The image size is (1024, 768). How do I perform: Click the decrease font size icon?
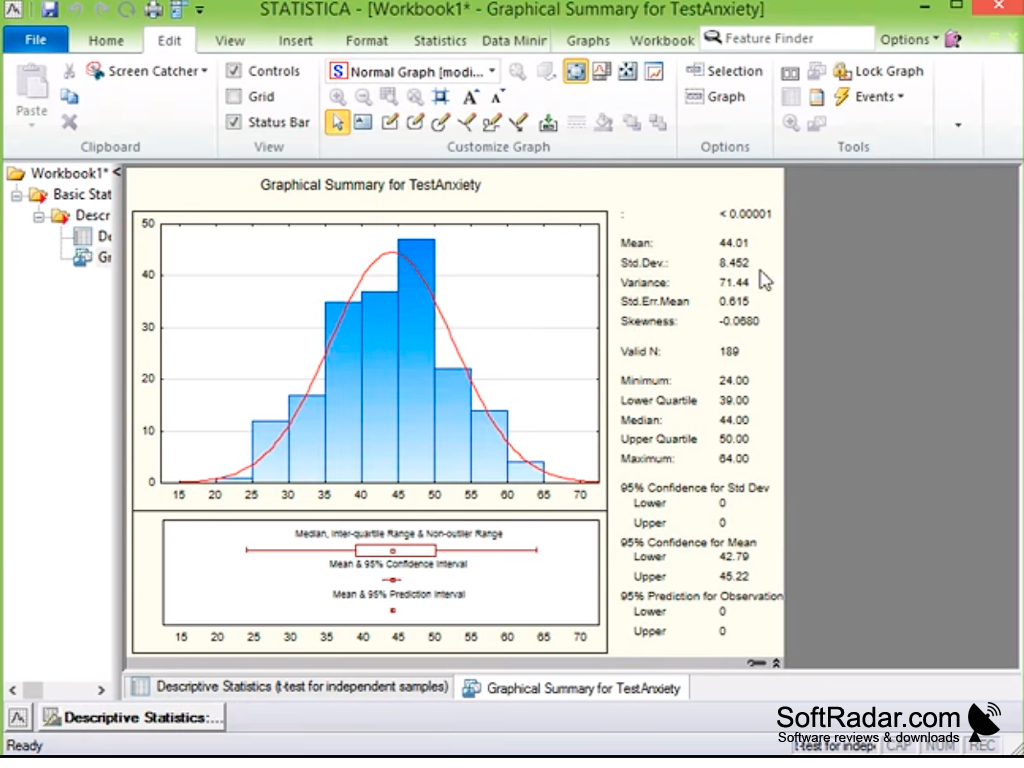(497, 97)
